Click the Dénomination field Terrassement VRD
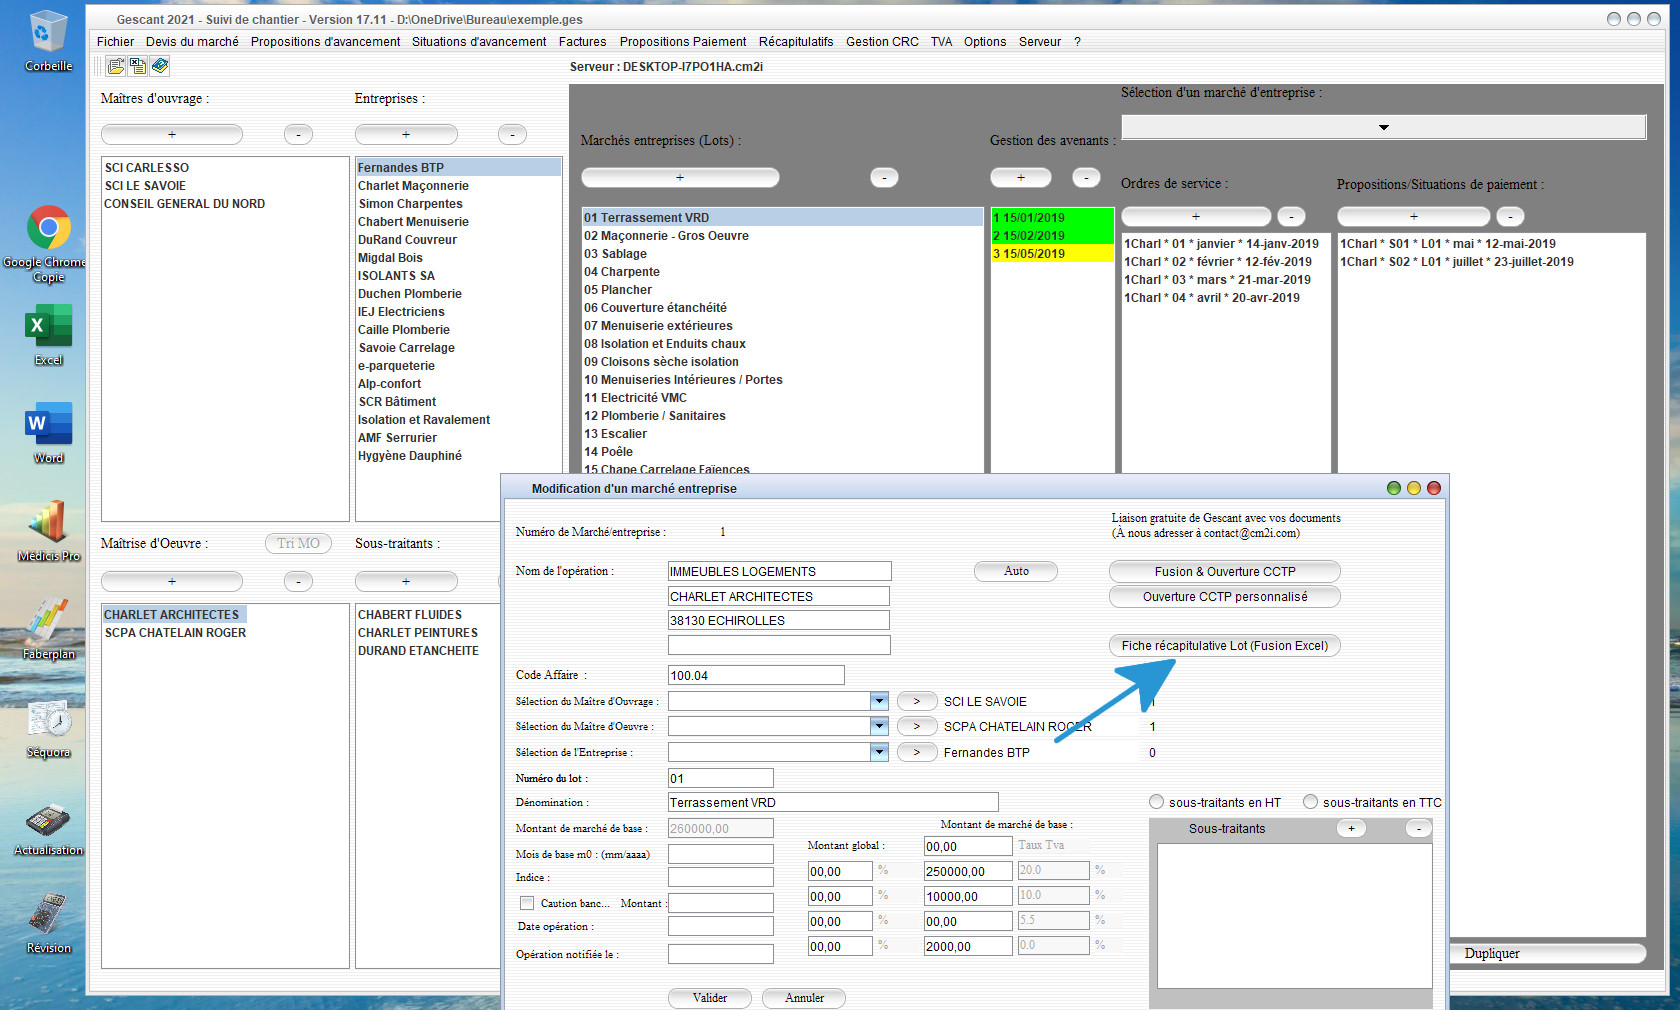Screen dimensions: 1680x1010 pos(833,802)
